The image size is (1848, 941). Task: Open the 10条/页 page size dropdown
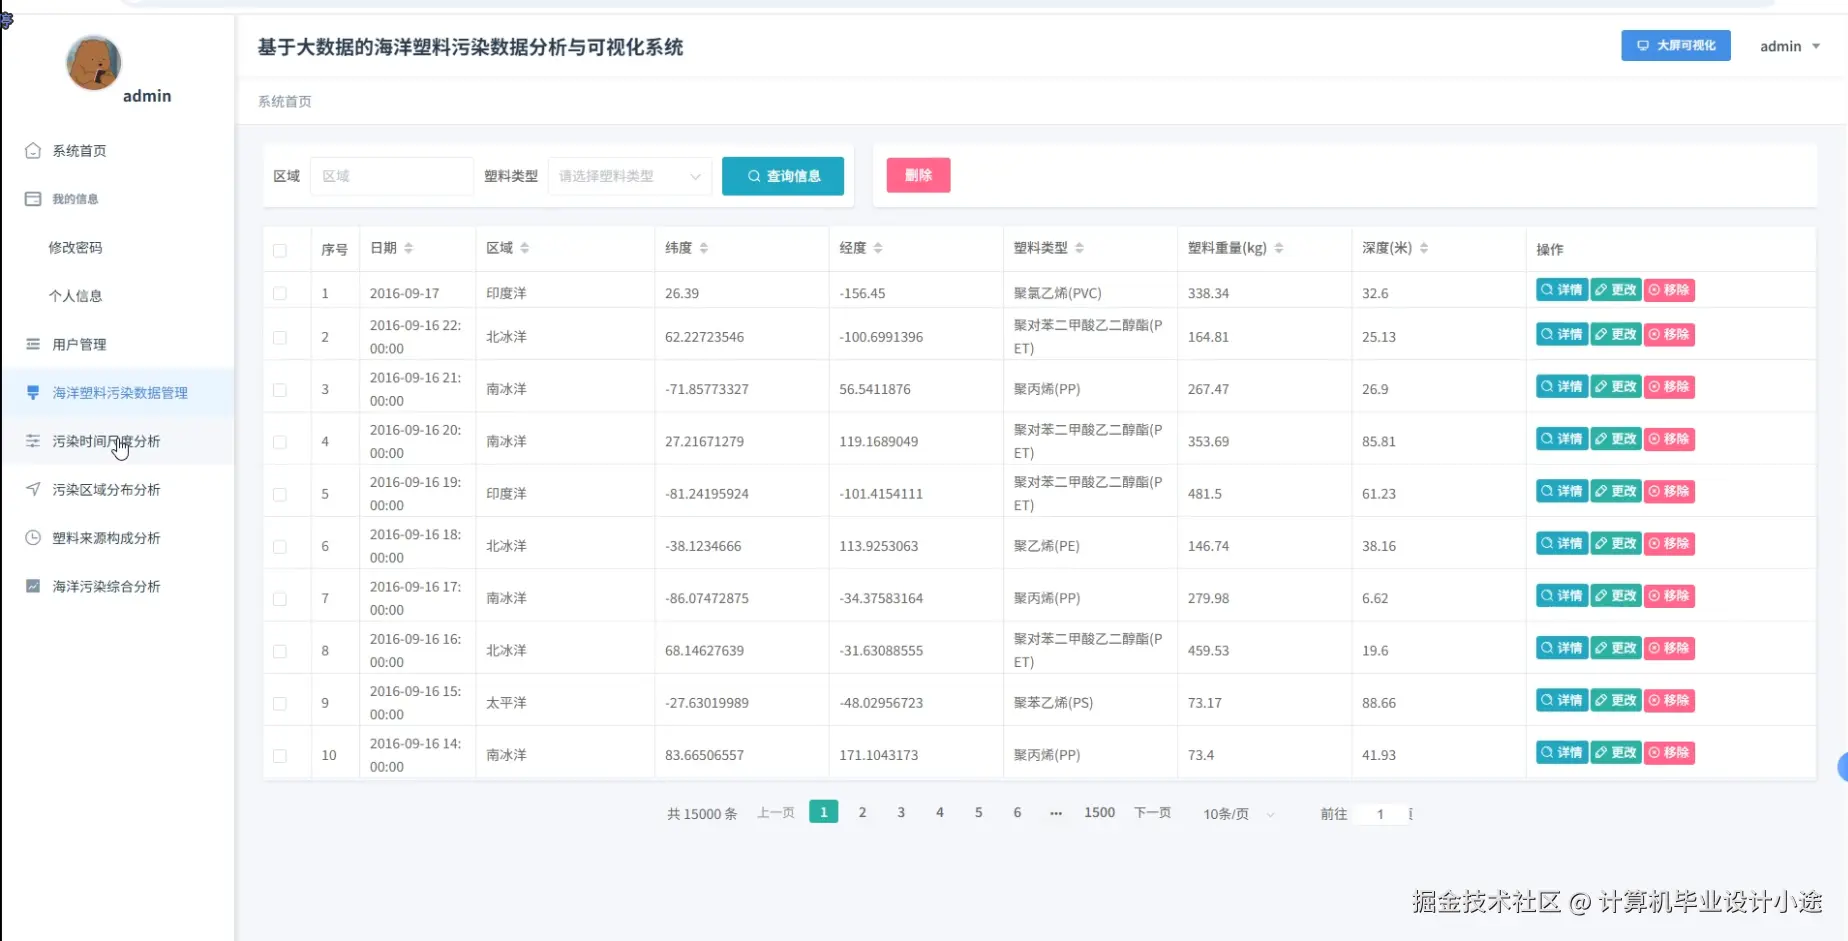coord(1236,813)
